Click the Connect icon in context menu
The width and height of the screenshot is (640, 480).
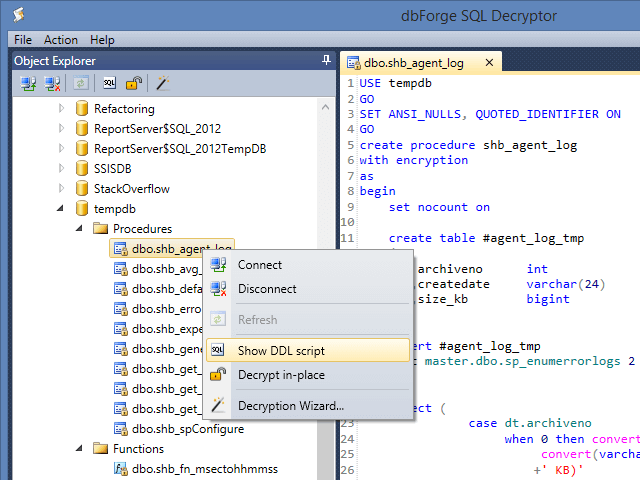pos(218,264)
